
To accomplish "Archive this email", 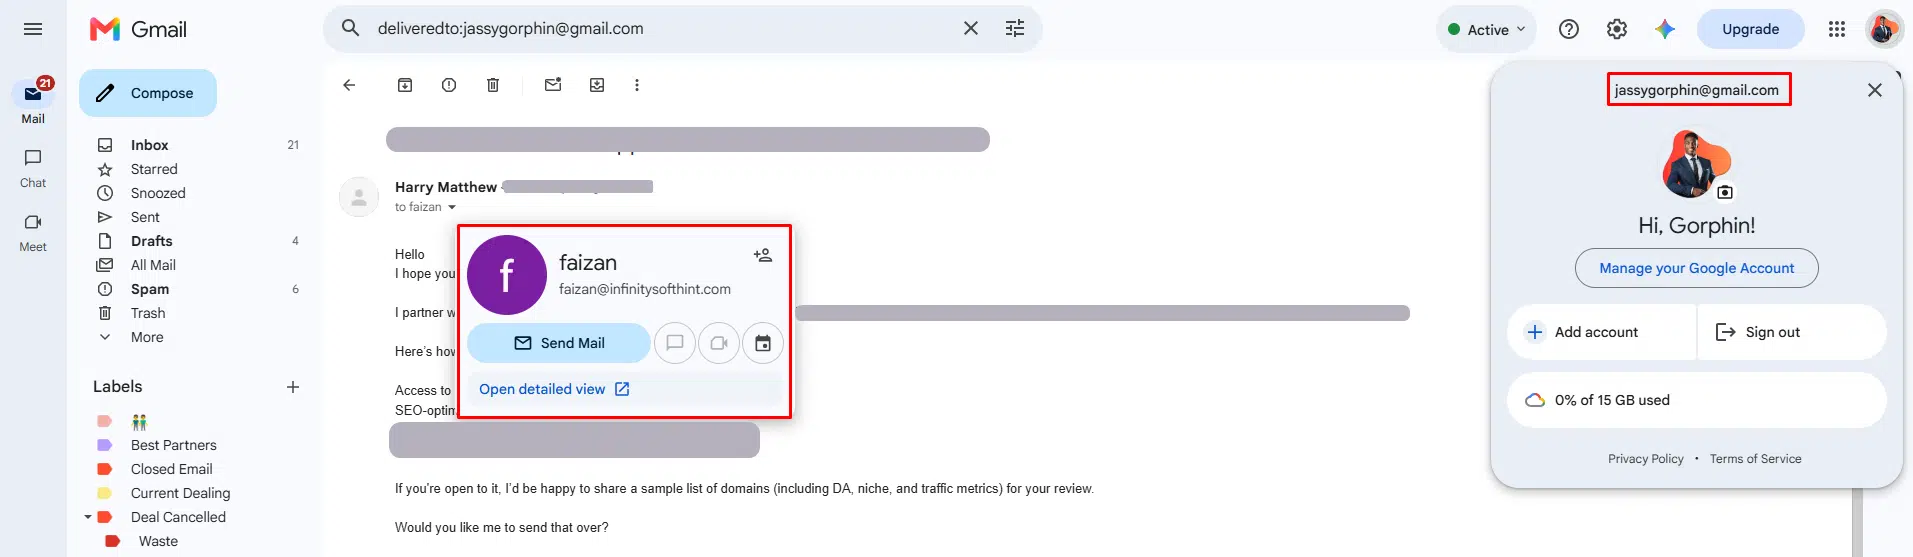I will (405, 85).
